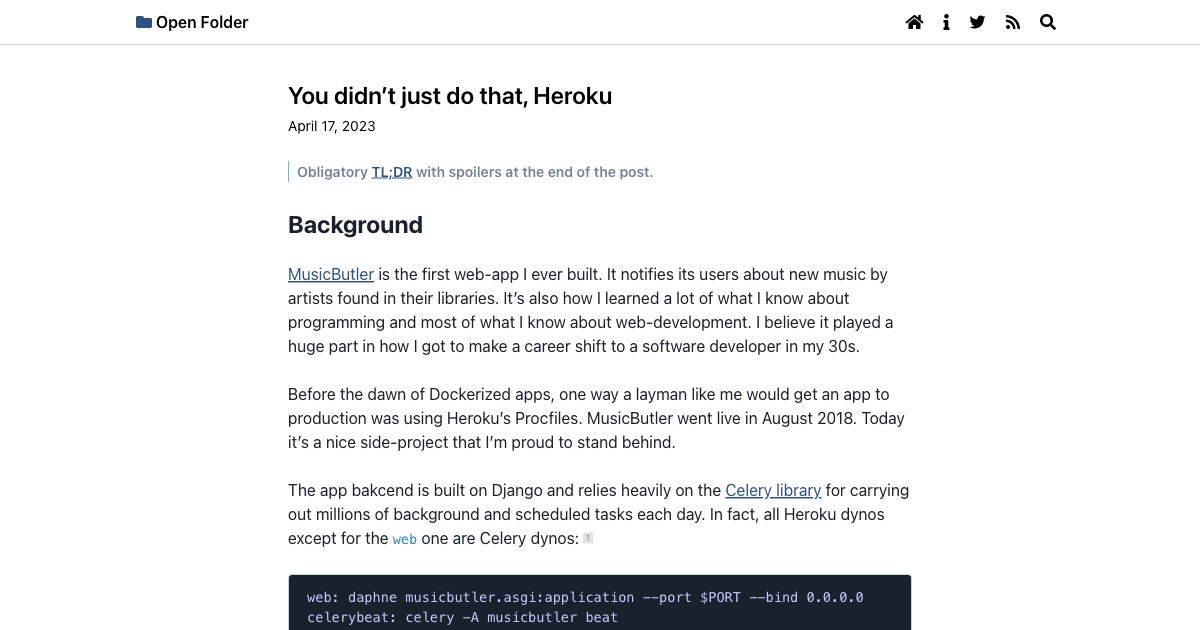Visit the Celery library link
The height and width of the screenshot is (630, 1200).
(773, 490)
